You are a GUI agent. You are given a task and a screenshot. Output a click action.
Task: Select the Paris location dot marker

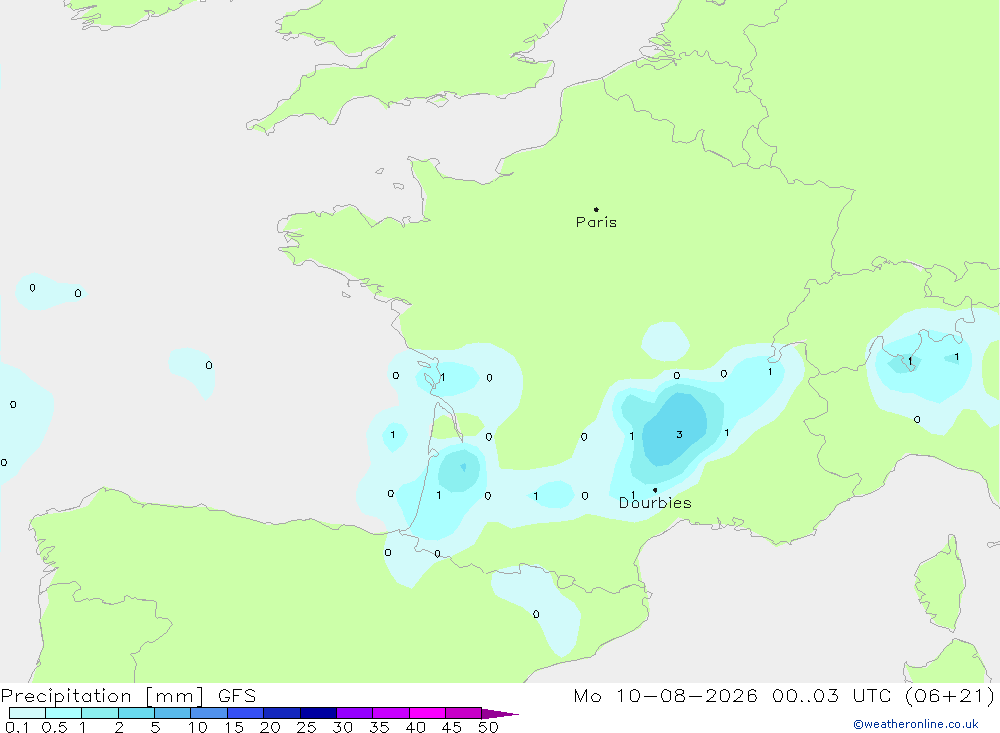pyautogui.click(x=596, y=209)
